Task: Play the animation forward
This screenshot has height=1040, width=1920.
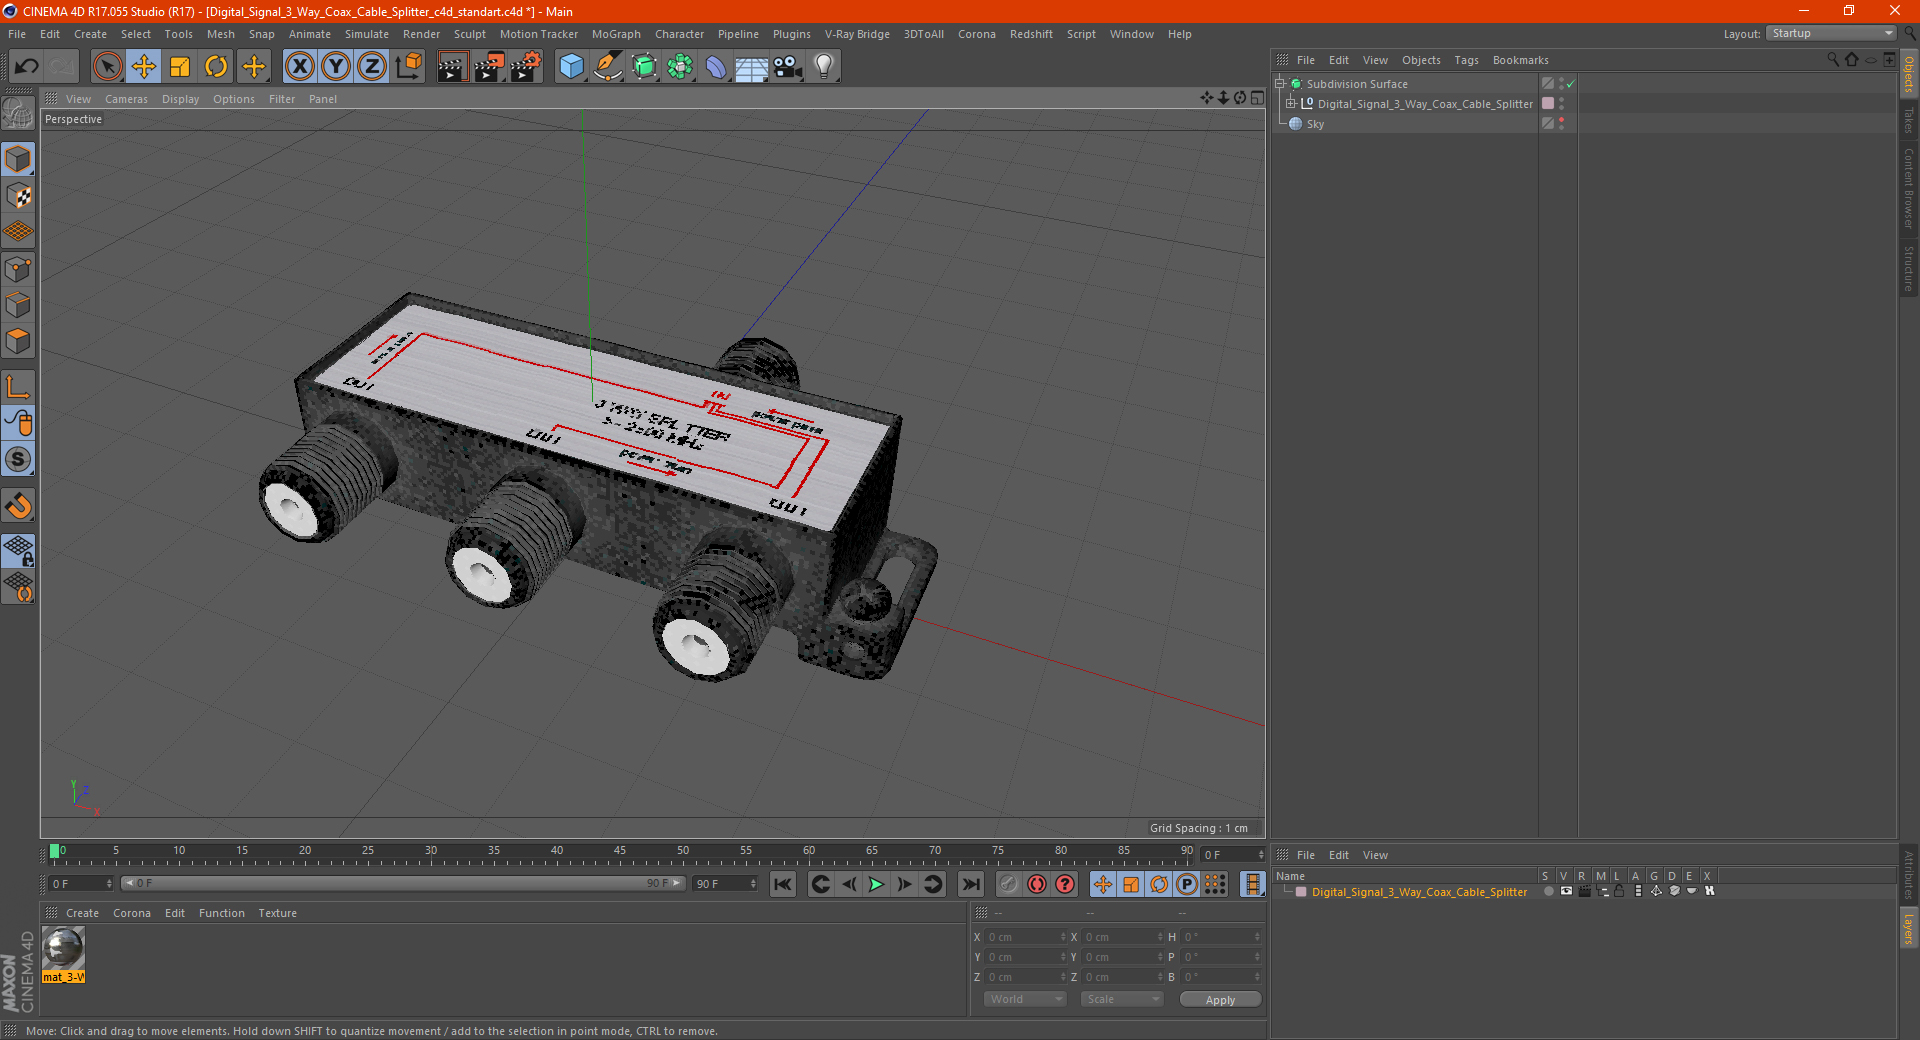Action: [x=877, y=884]
